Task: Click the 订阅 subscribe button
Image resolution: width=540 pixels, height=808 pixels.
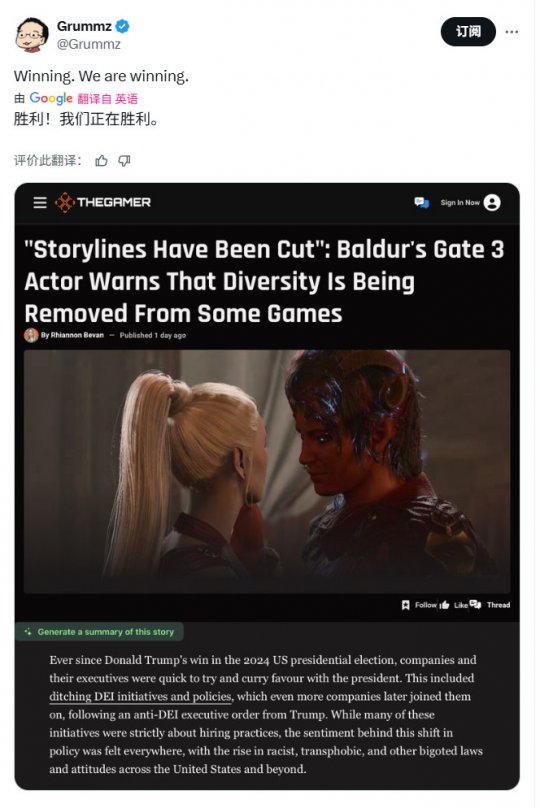Action: point(468,32)
